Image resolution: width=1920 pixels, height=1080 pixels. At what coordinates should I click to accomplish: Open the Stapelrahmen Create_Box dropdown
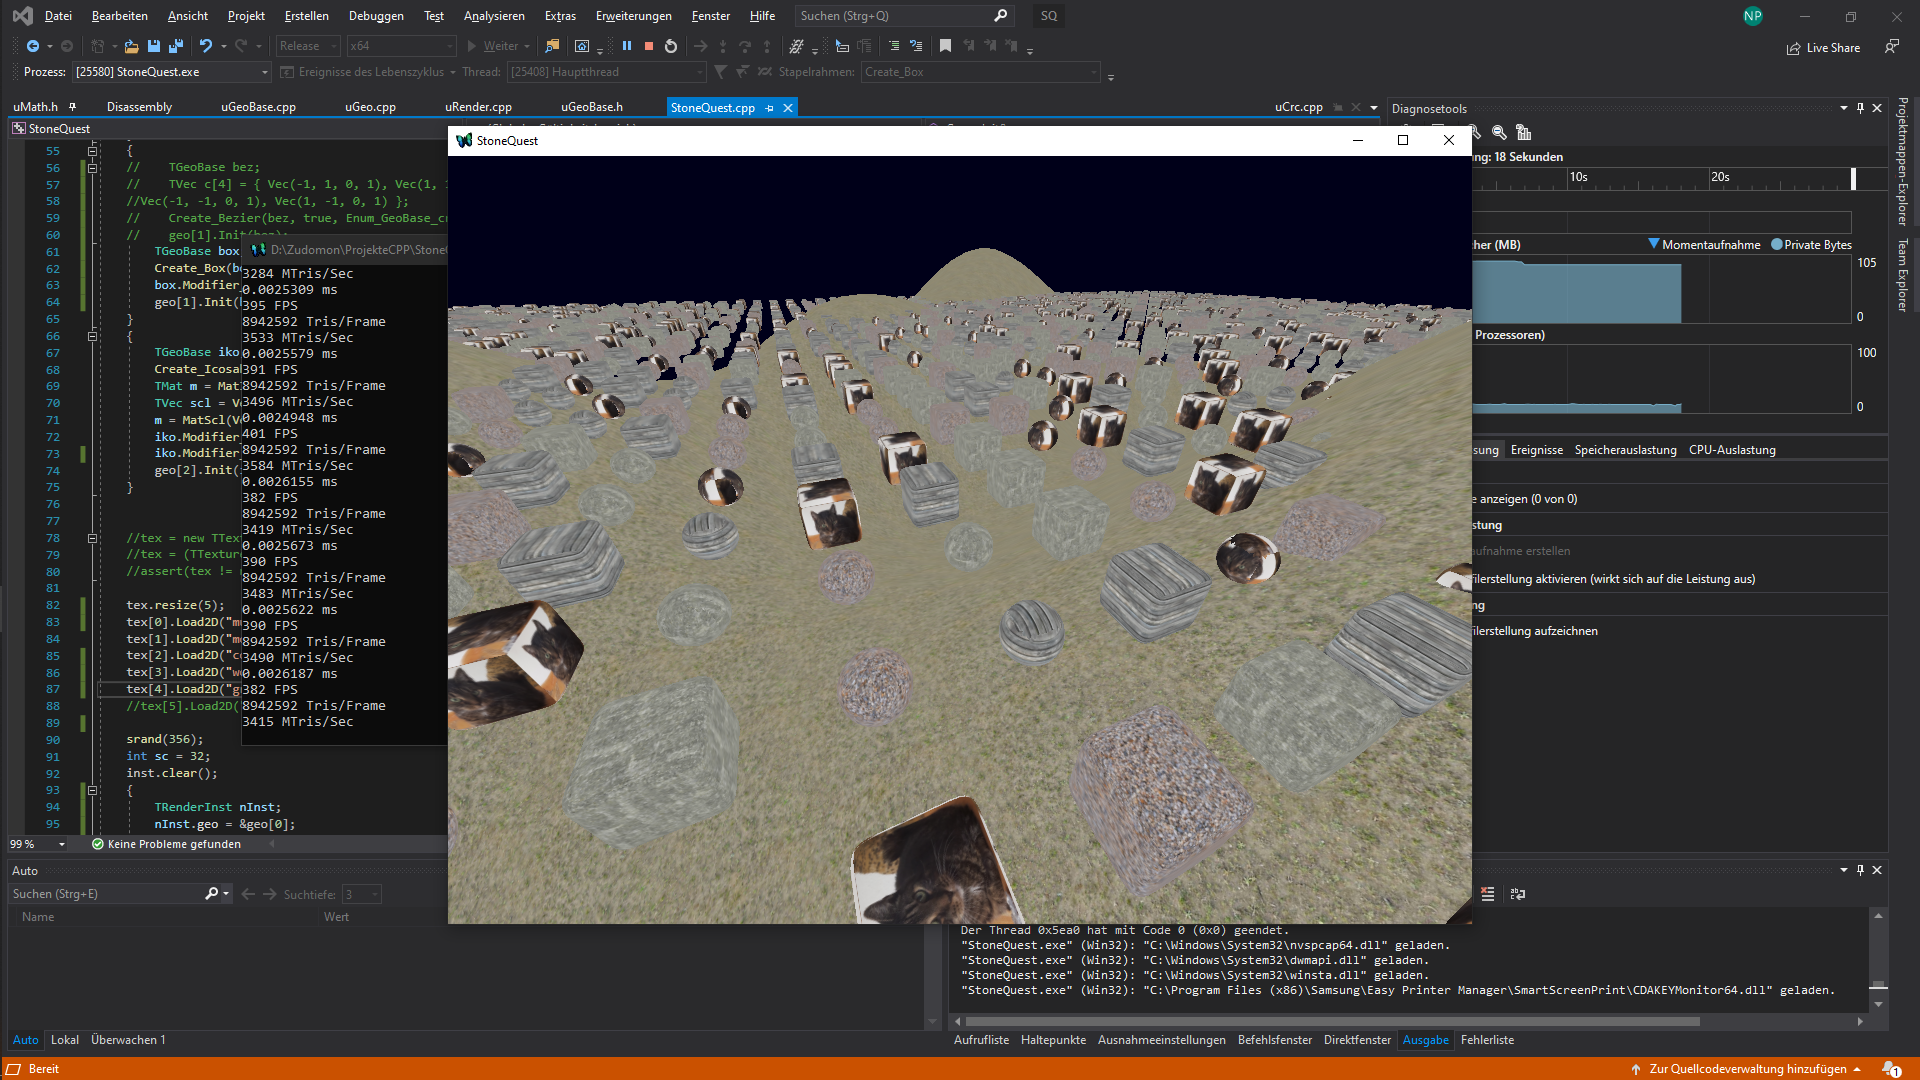coord(1094,72)
